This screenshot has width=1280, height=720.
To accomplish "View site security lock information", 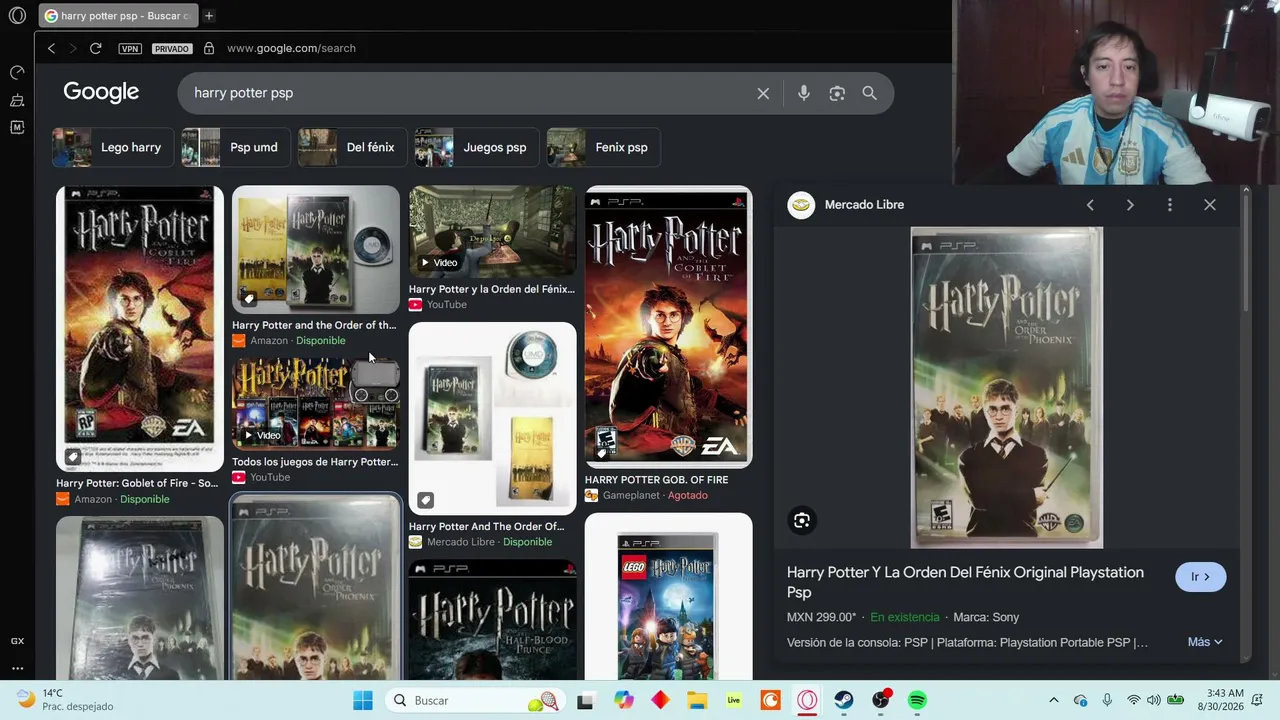I will click(209, 48).
